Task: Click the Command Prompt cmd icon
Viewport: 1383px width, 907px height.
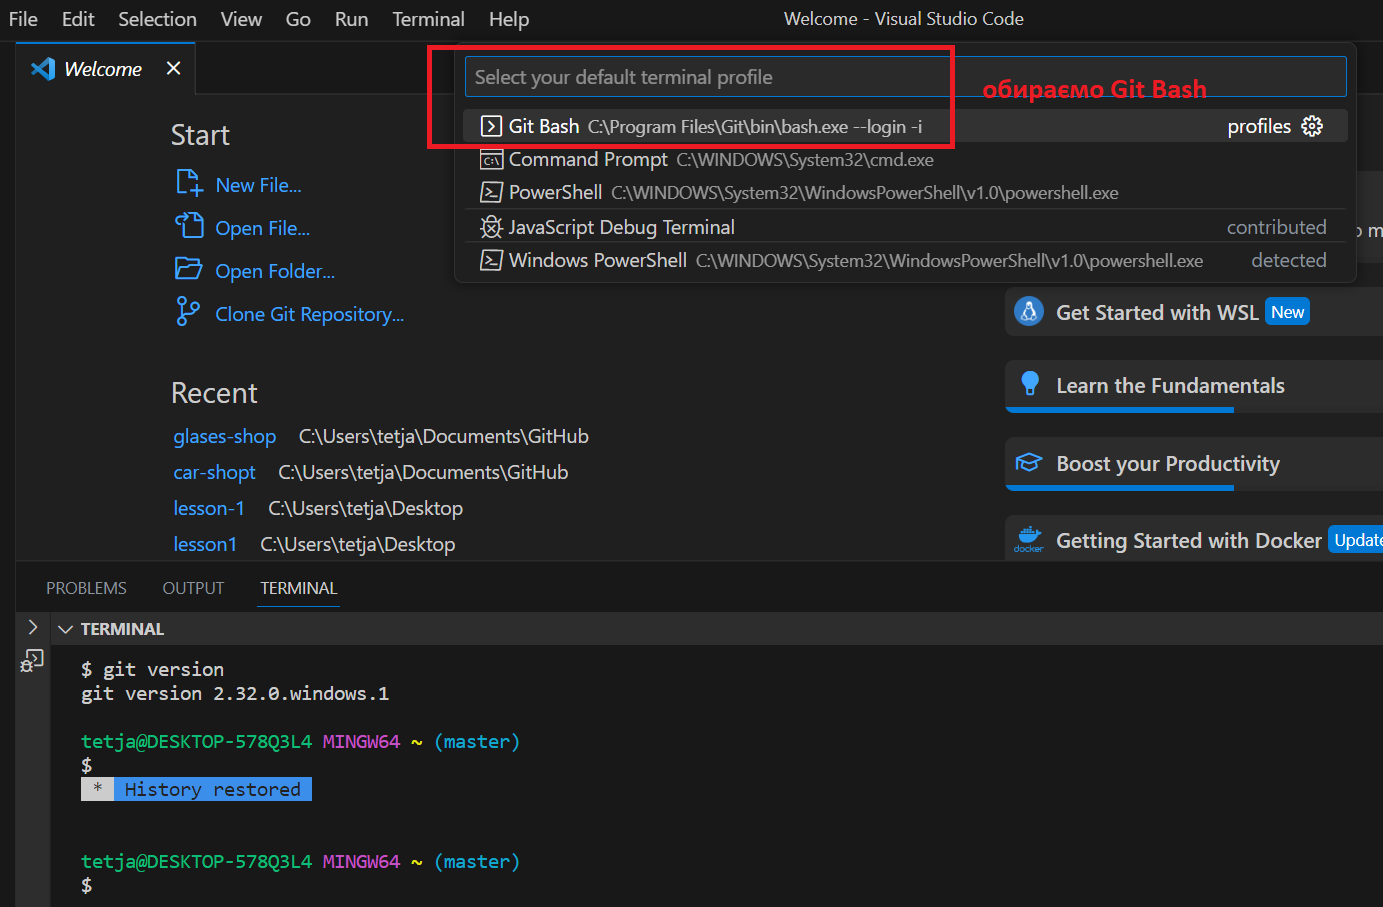Action: click(491, 160)
